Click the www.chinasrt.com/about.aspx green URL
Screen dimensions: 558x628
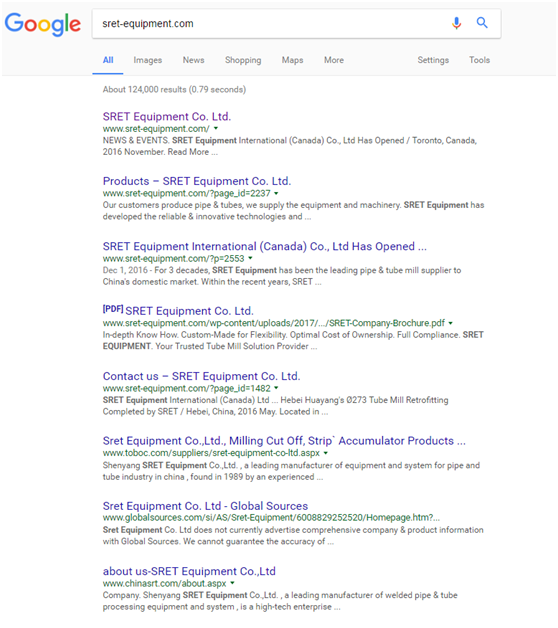click(164, 583)
